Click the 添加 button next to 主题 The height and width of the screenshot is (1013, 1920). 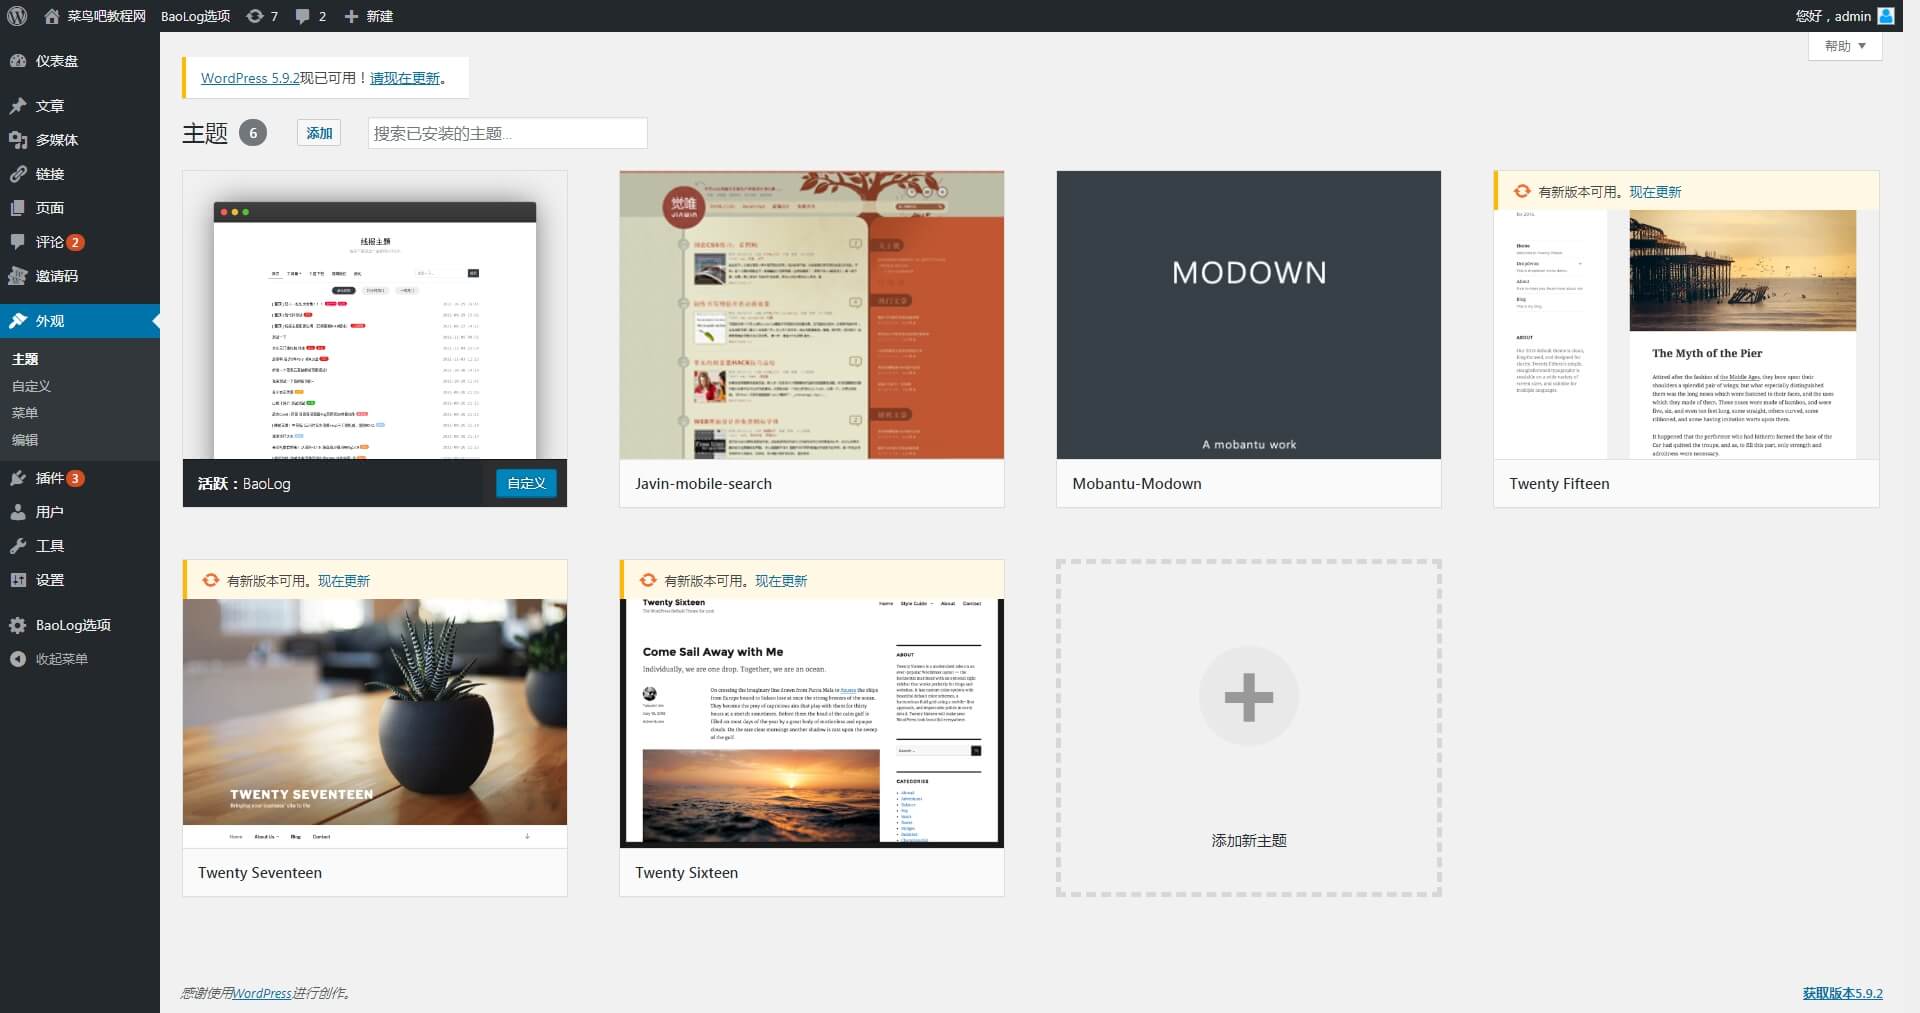pyautogui.click(x=319, y=133)
